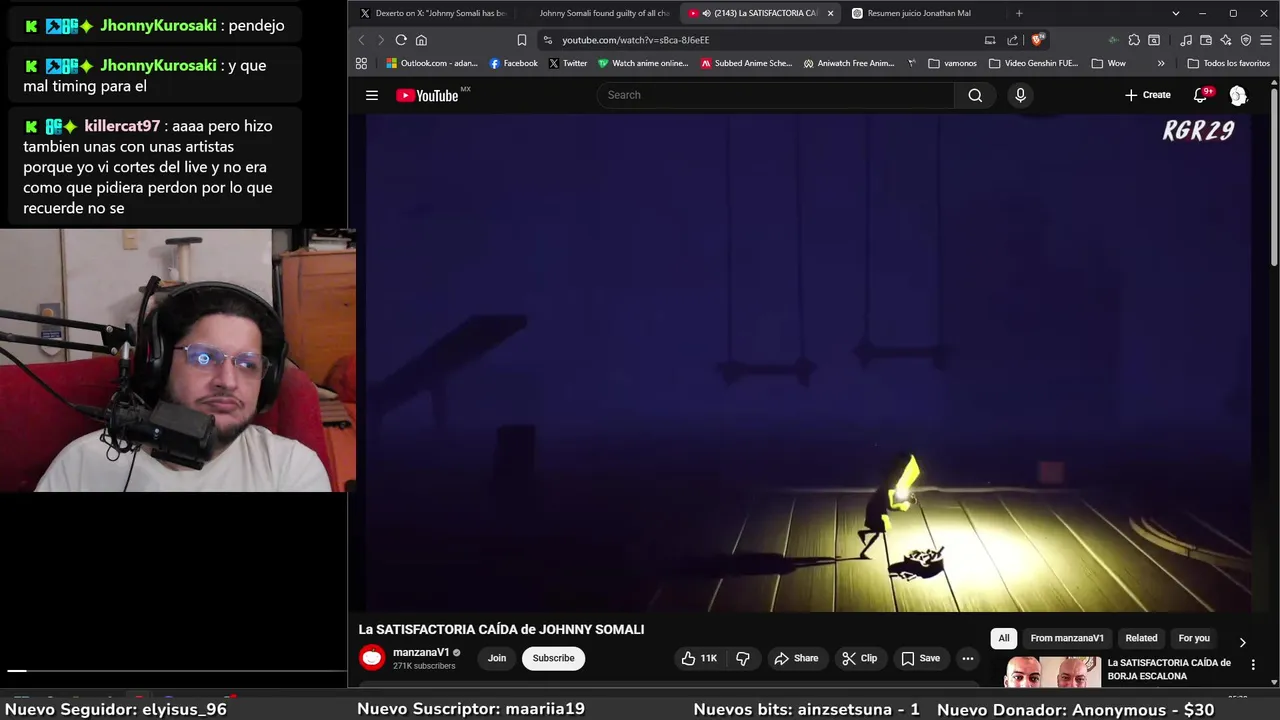Open Todos los favoritos folder

tap(1229, 63)
